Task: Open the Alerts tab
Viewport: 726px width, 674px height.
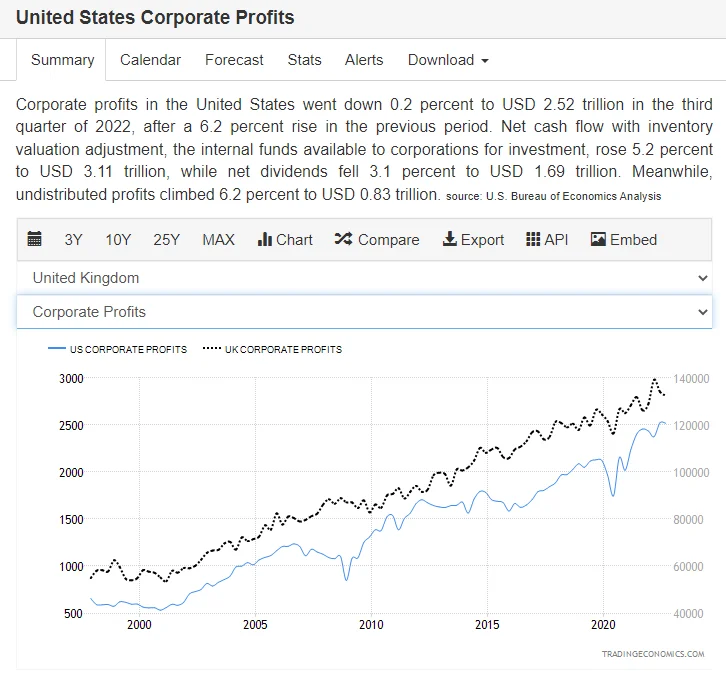Action: (x=364, y=60)
